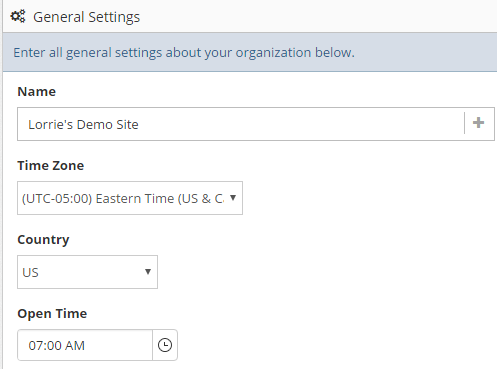Click the Open Time label
This screenshot has height=369, width=497.
click(52, 314)
